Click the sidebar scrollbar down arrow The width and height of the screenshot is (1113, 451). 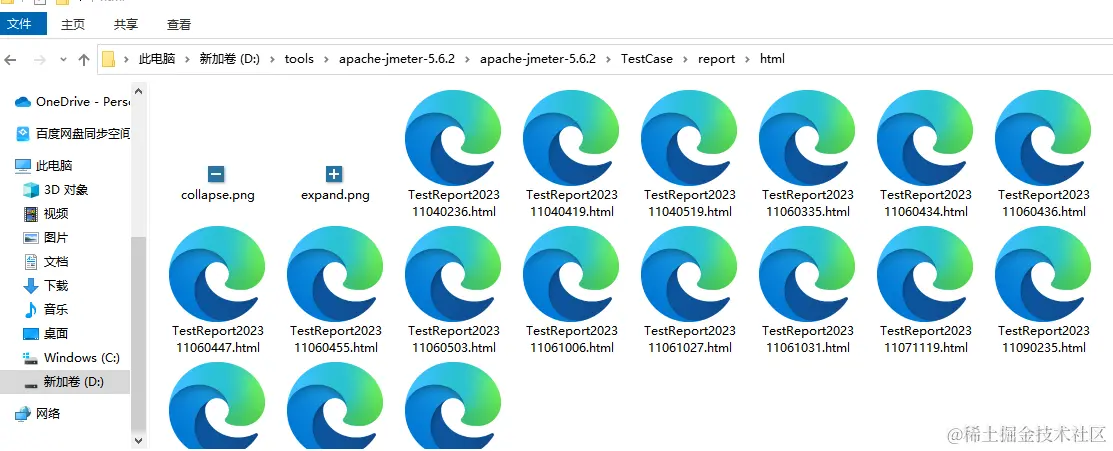tap(138, 440)
